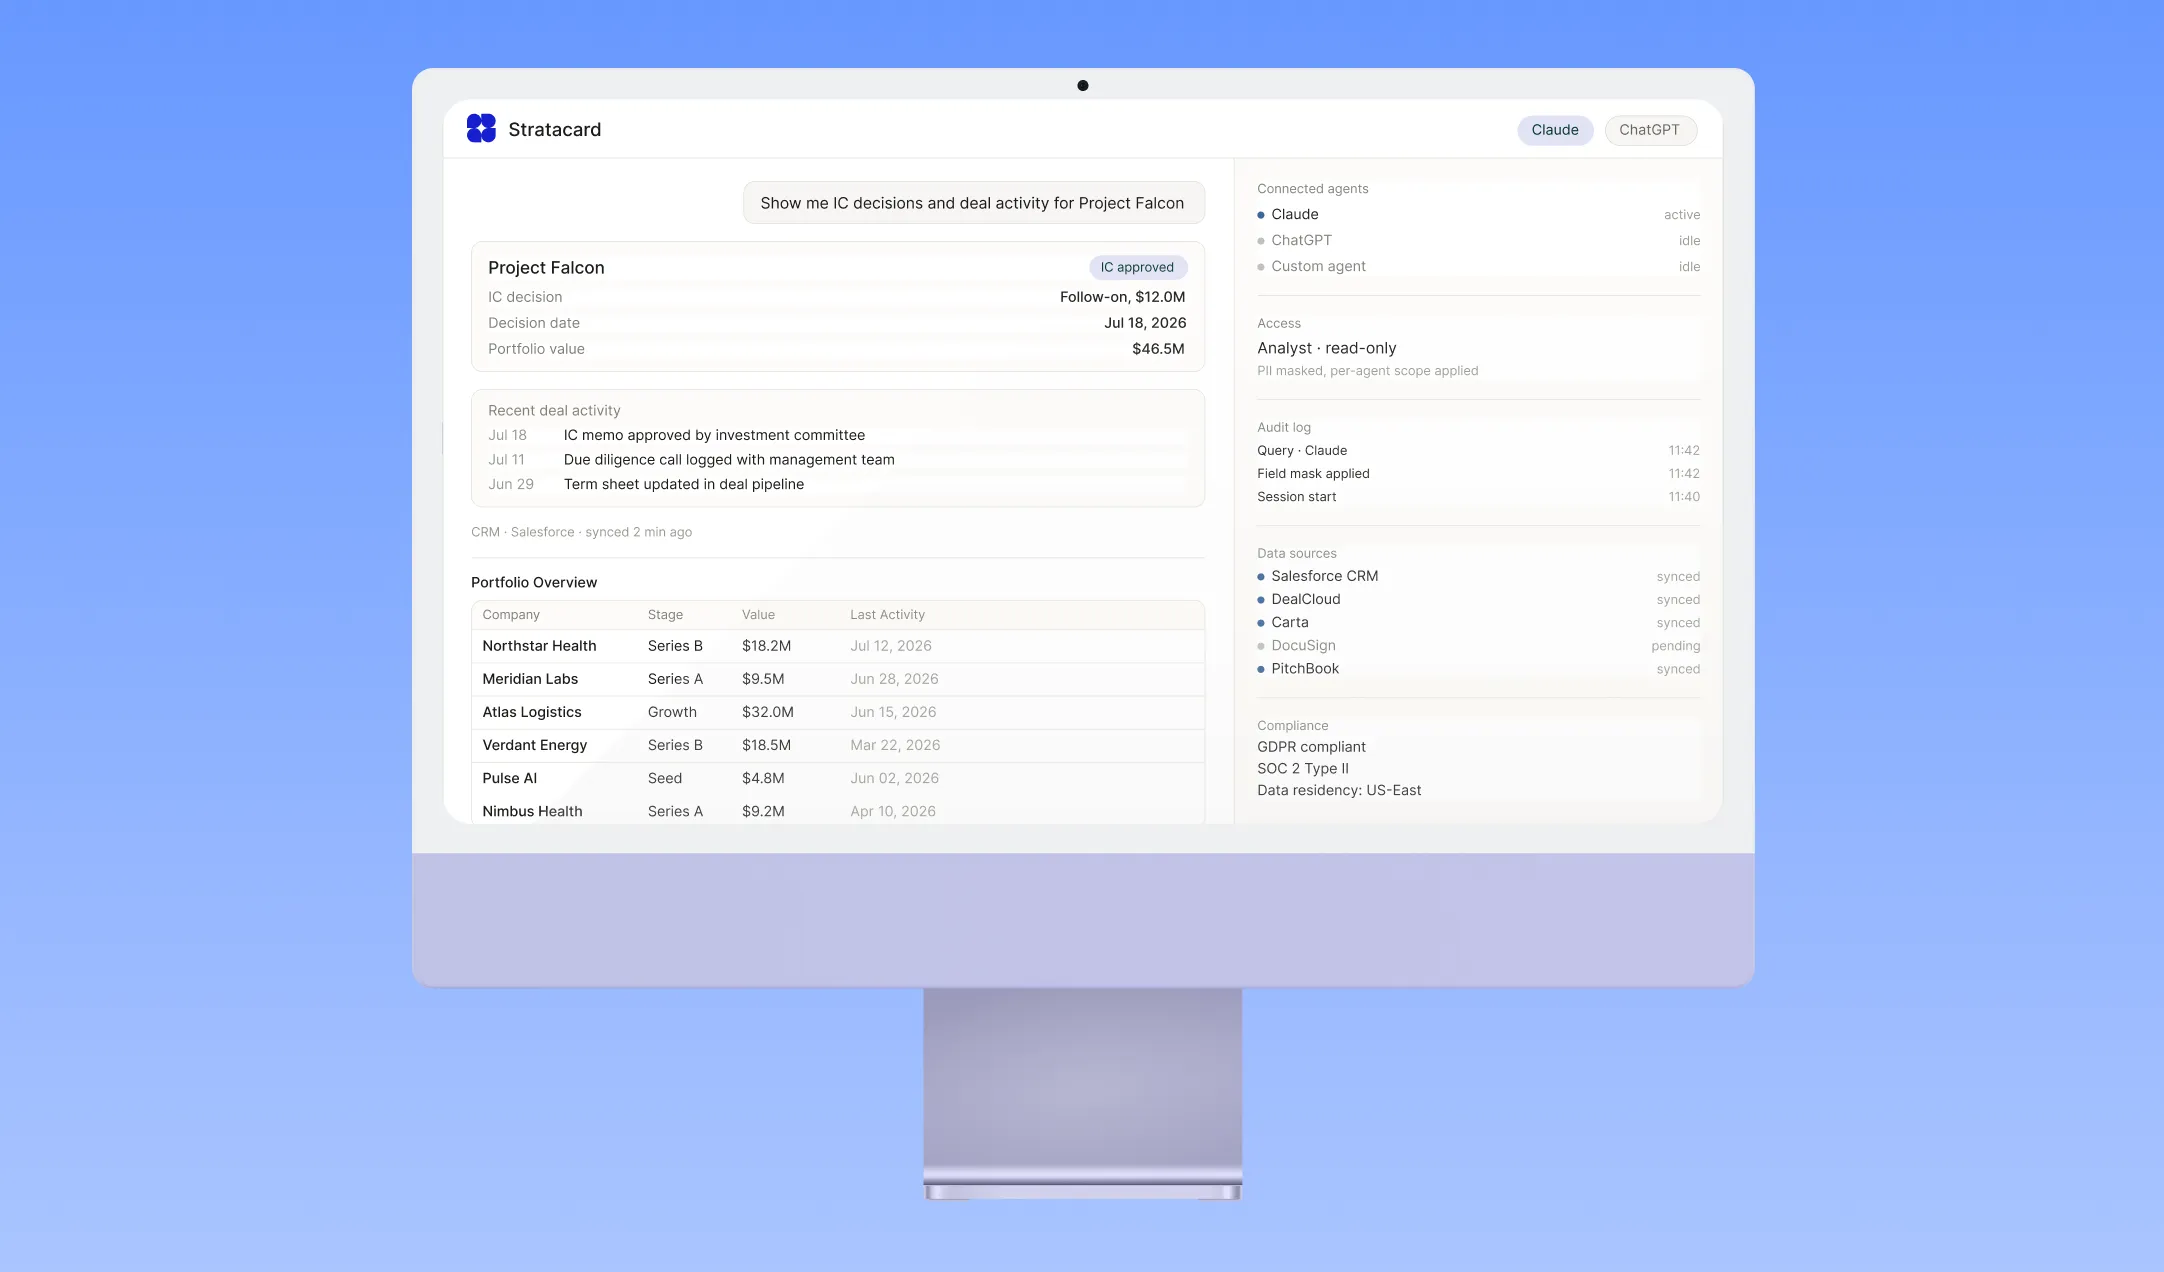This screenshot has width=2164, height=1272.
Task: Sort table by Stage column header
Action: point(665,615)
